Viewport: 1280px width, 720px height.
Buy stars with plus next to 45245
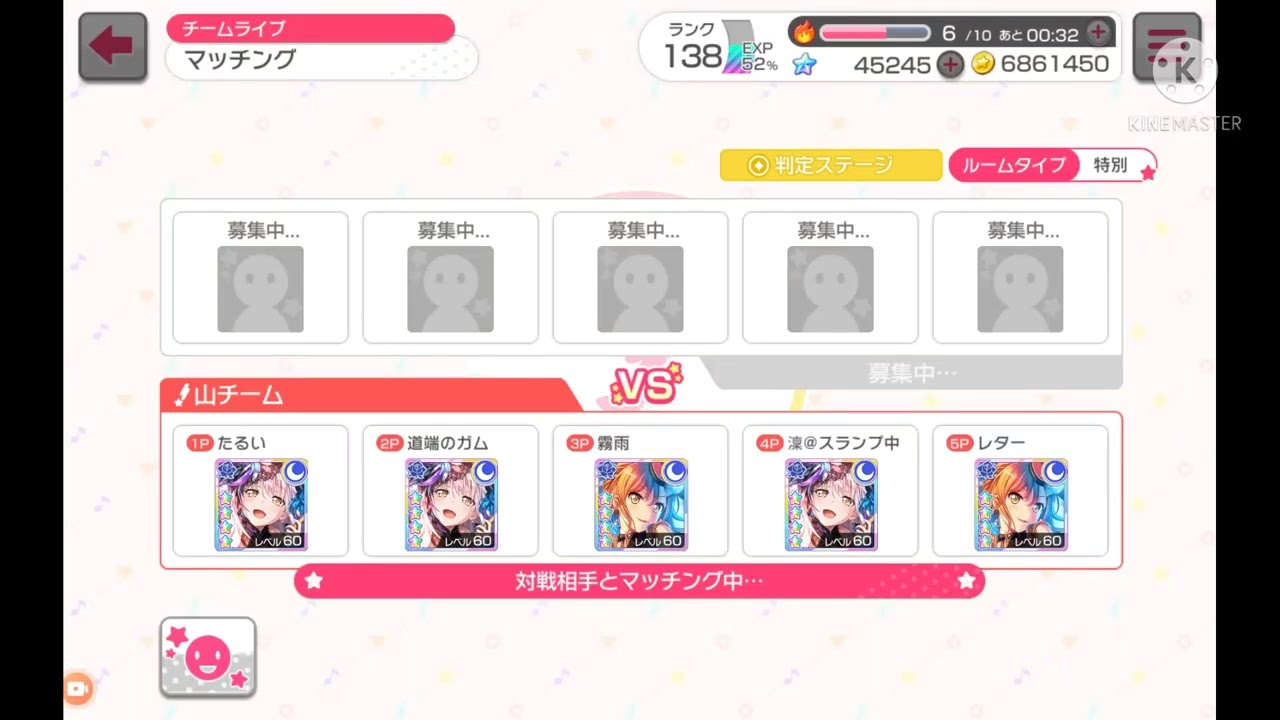[949, 65]
